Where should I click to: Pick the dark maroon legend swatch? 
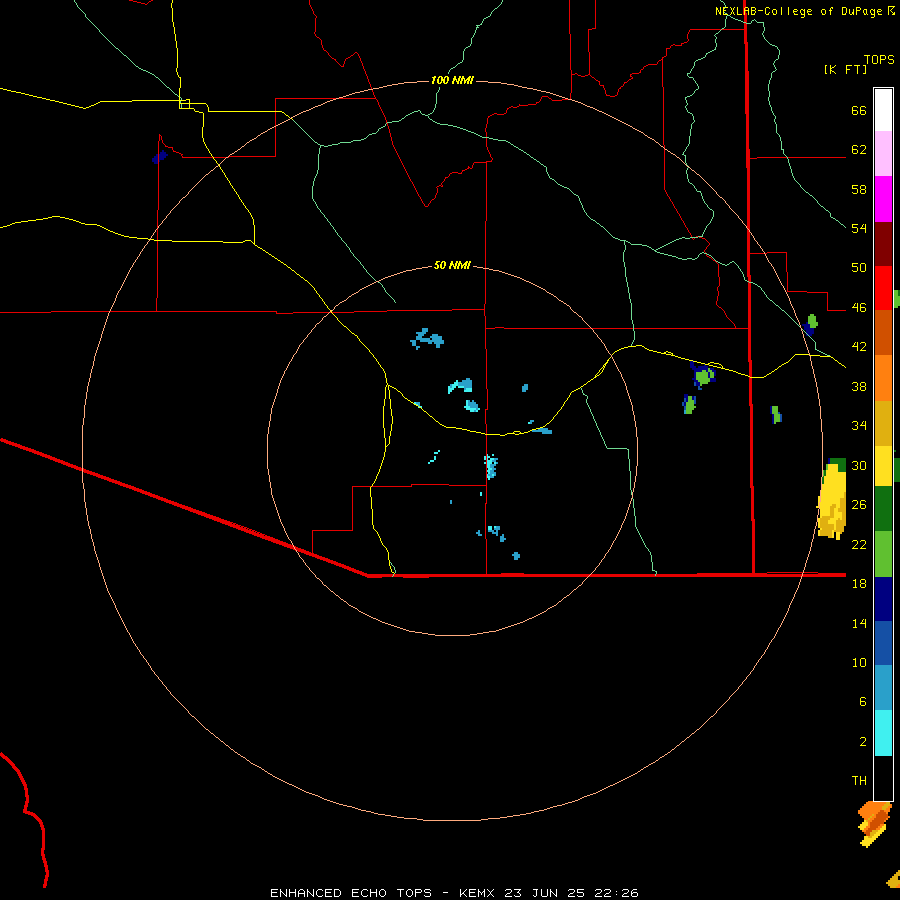pos(883,243)
